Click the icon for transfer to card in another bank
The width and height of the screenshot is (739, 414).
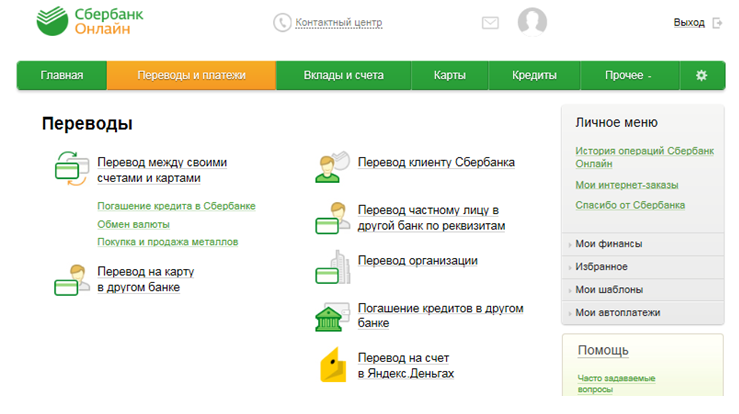point(72,280)
